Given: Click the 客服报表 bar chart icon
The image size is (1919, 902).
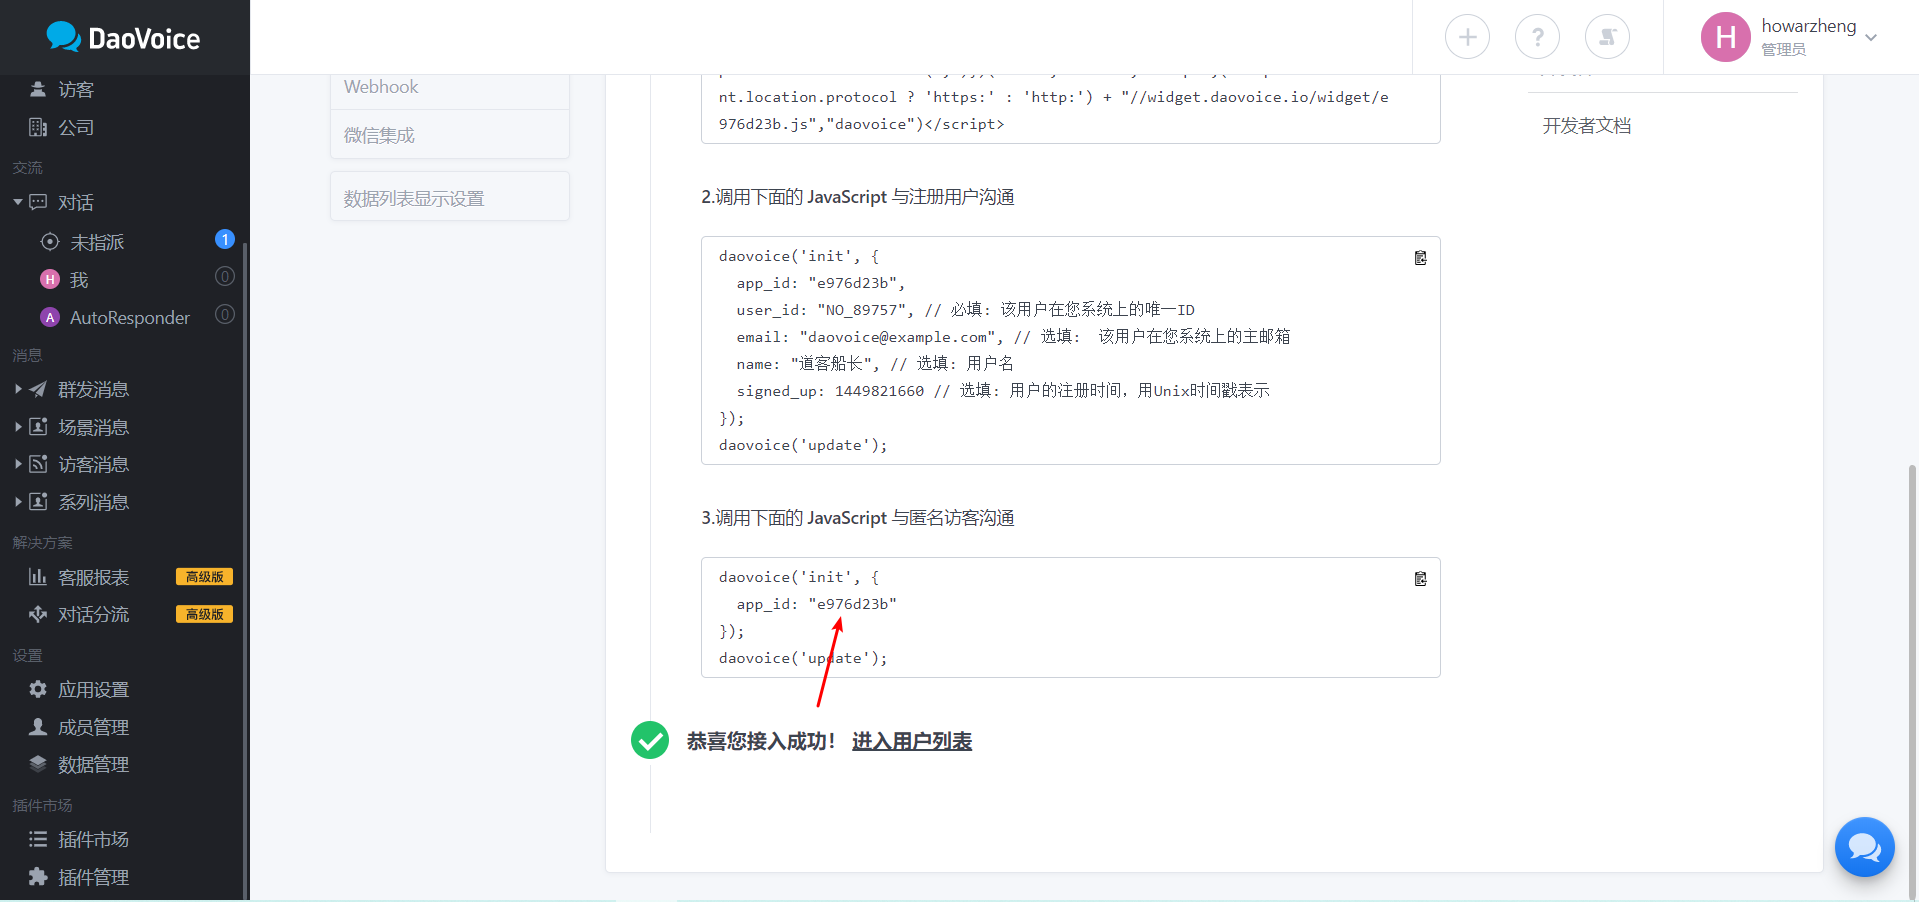Looking at the screenshot, I should point(38,577).
